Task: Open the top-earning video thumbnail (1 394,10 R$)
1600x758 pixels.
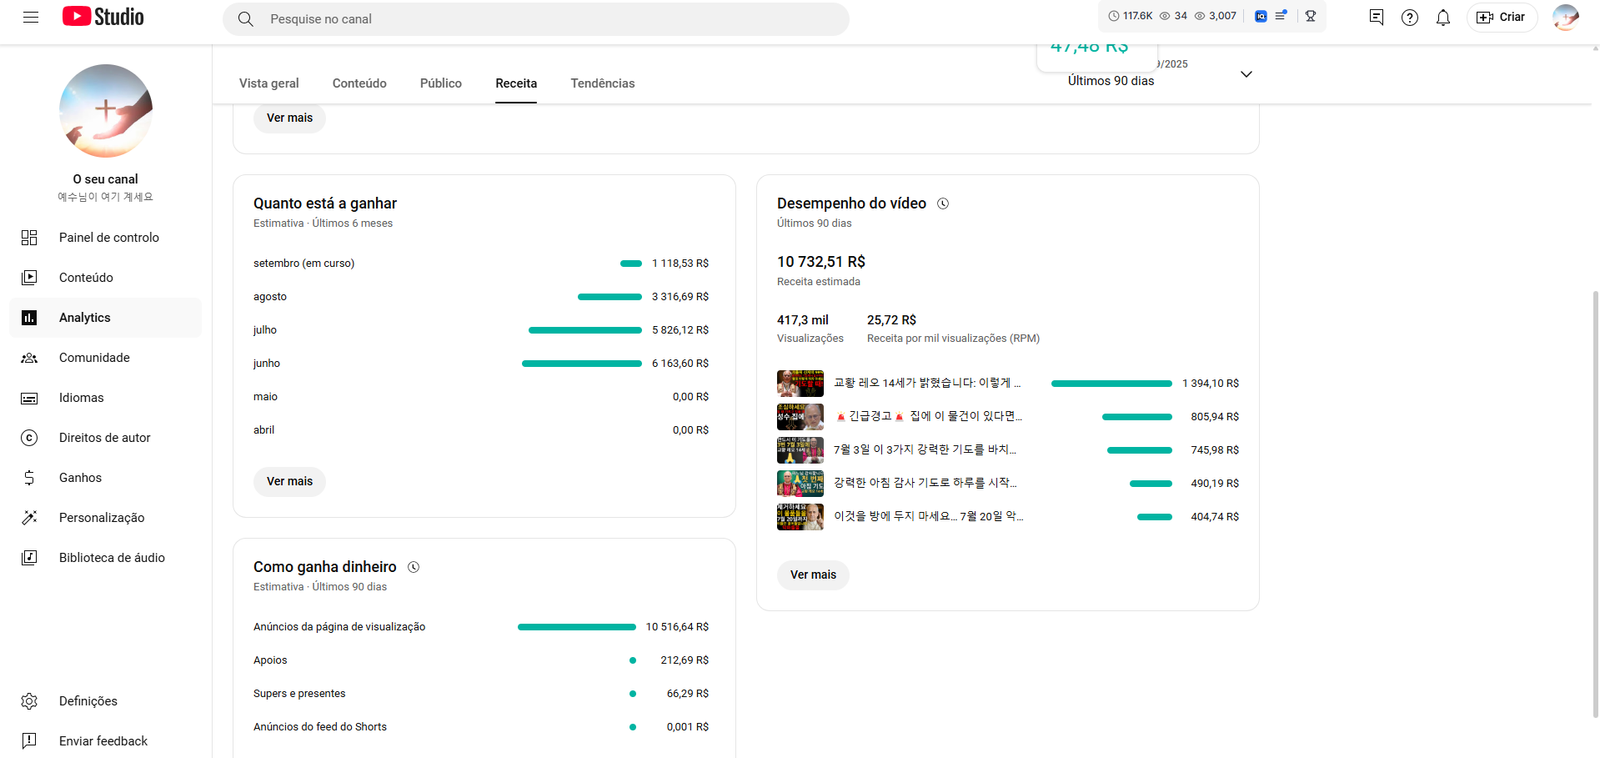Action: [800, 383]
